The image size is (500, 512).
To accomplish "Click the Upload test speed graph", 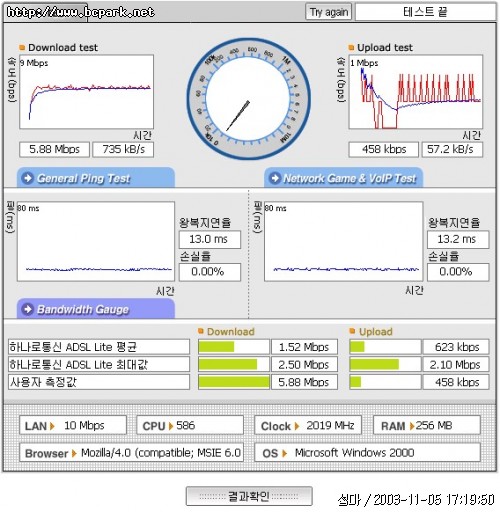I will tap(415, 92).
